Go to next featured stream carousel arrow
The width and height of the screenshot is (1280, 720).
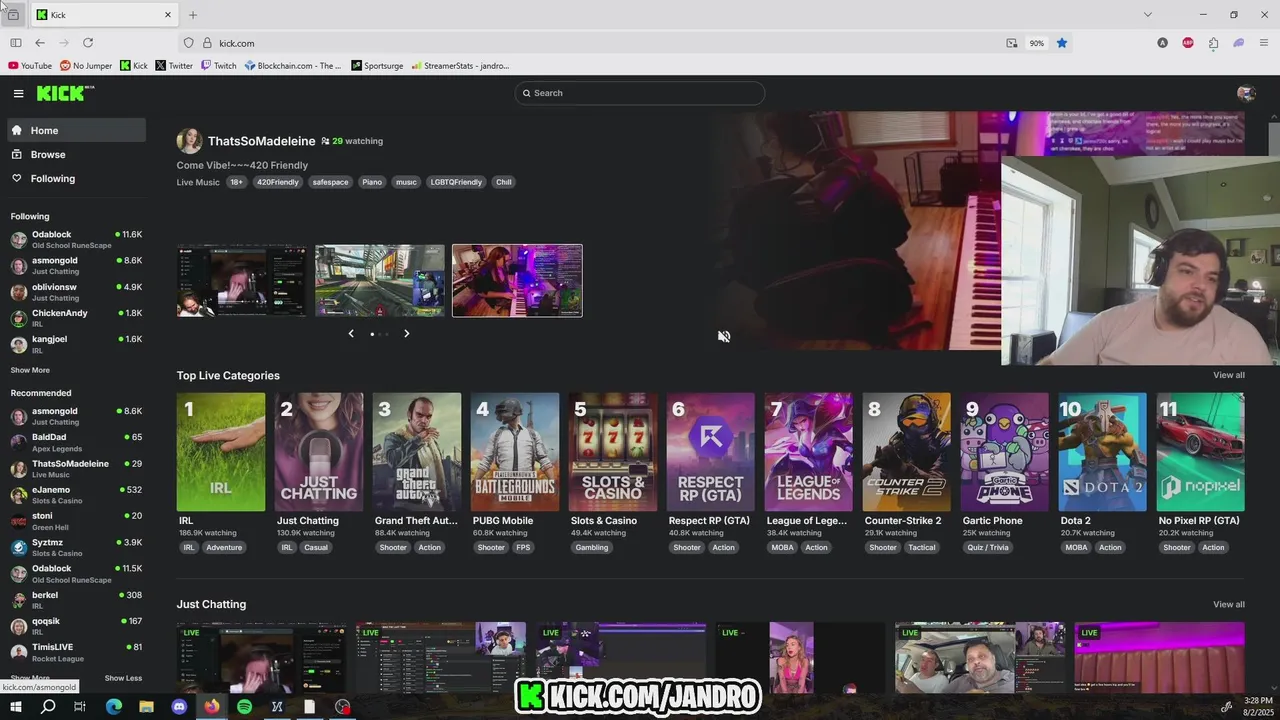pyautogui.click(x=407, y=334)
